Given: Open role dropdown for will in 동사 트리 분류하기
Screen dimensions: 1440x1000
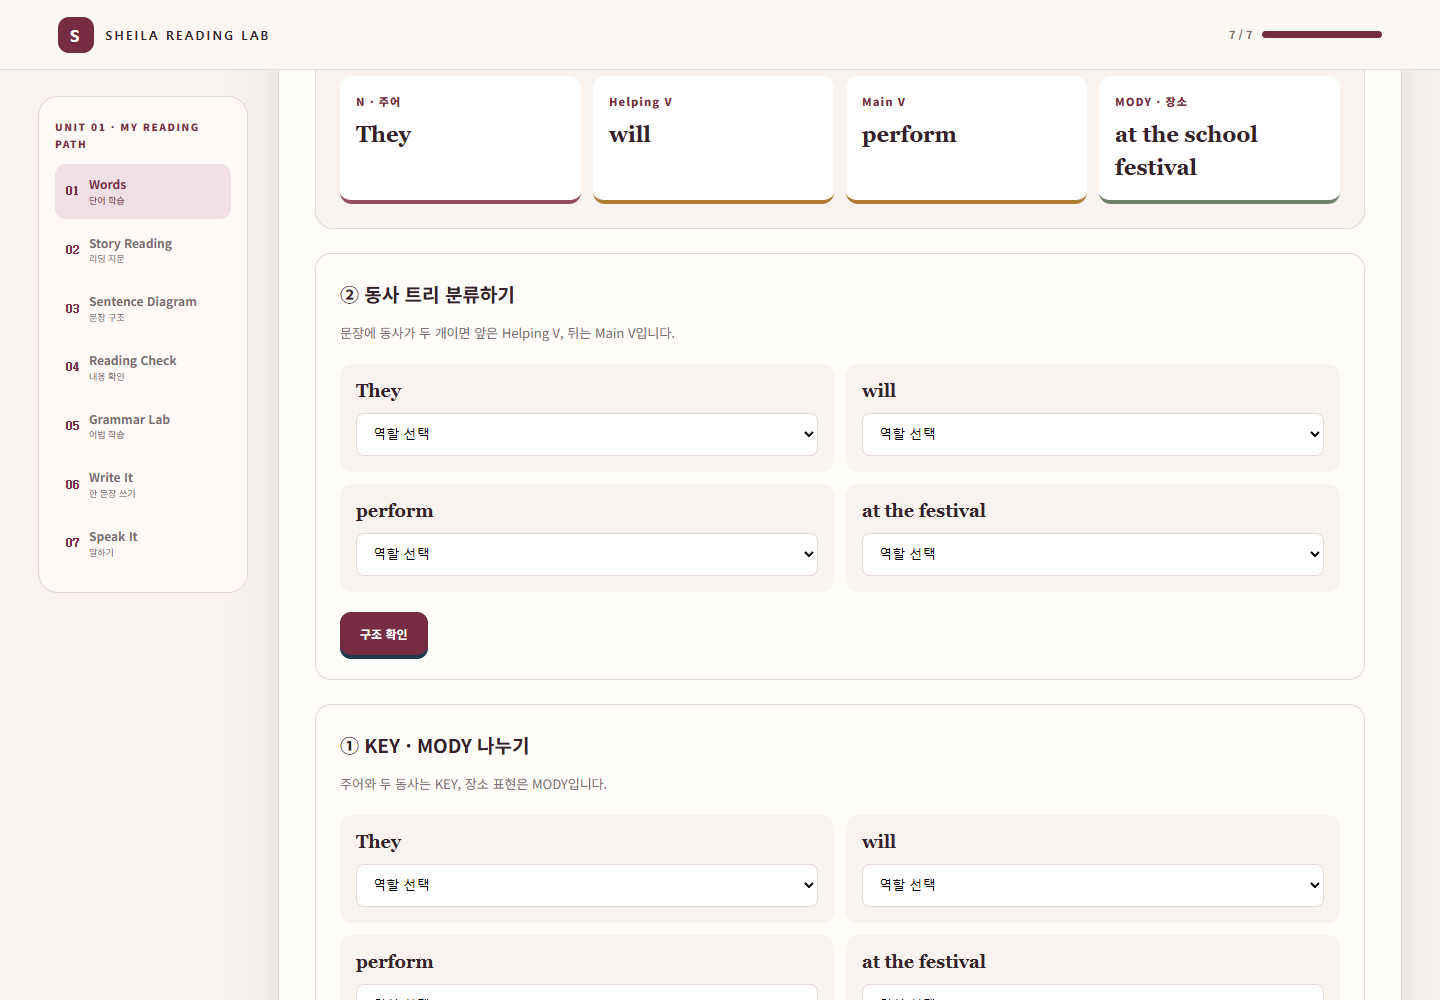Looking at the screenshot, I should (x=1093, y=434).
